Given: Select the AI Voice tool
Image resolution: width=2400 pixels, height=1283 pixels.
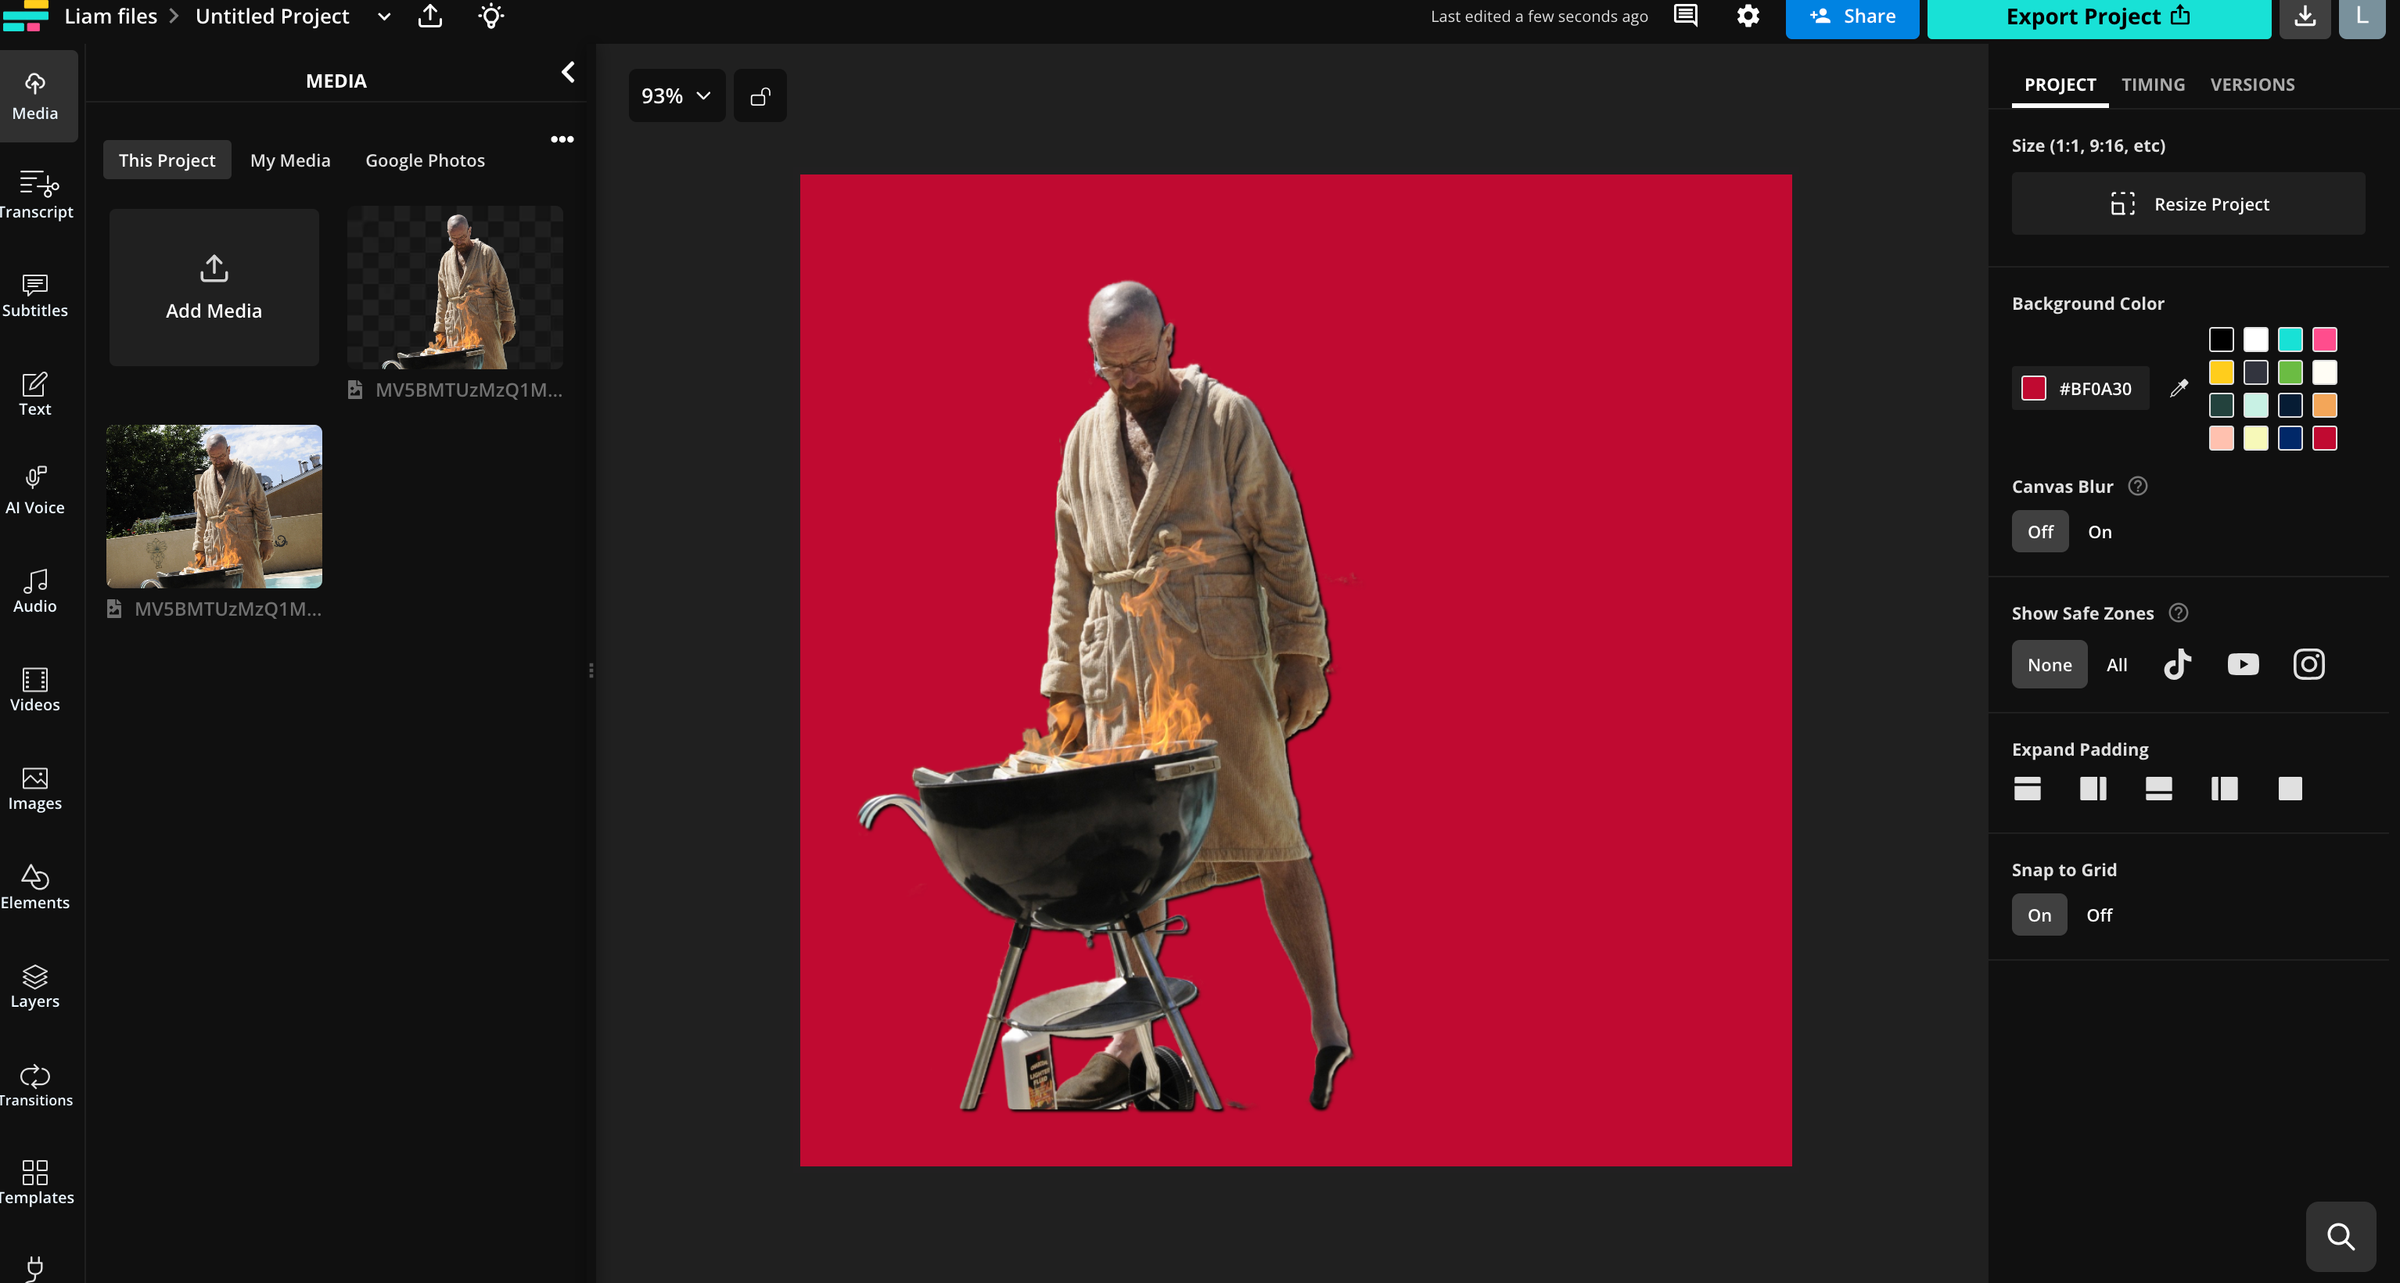Looking at the screenshot, I should click(35, 489).
